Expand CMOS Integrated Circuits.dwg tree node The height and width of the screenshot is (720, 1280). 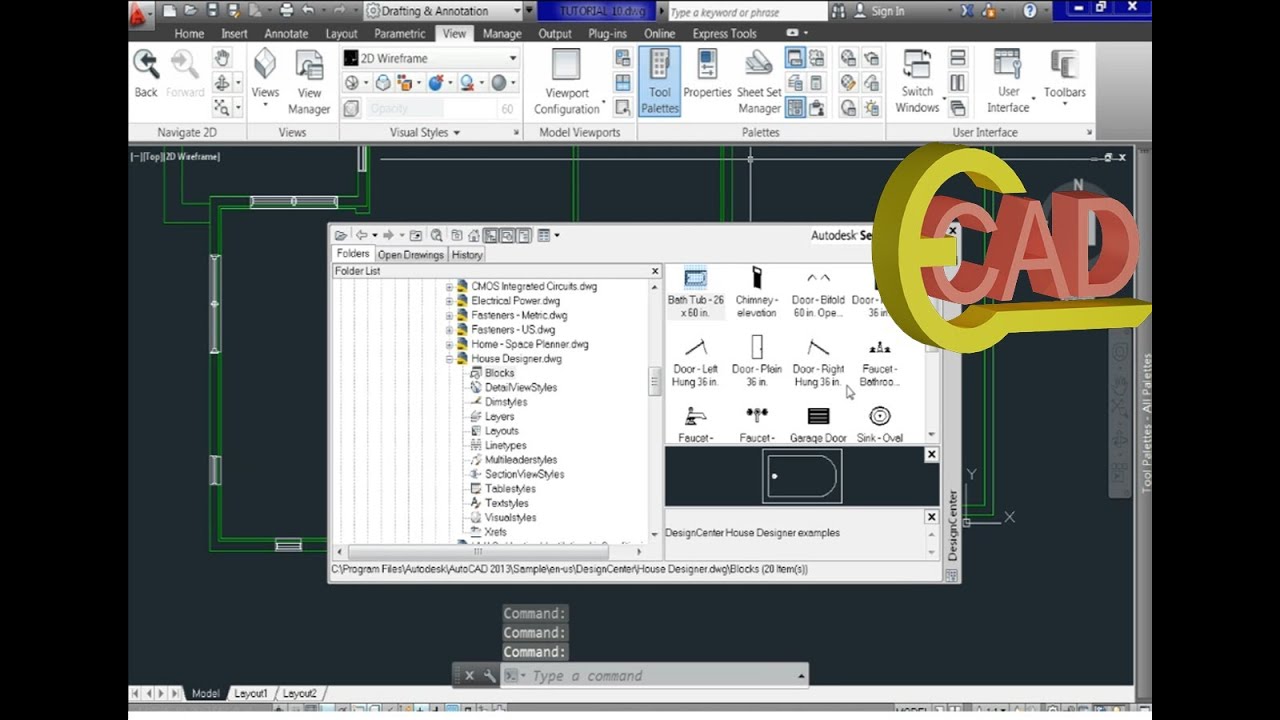450,287
